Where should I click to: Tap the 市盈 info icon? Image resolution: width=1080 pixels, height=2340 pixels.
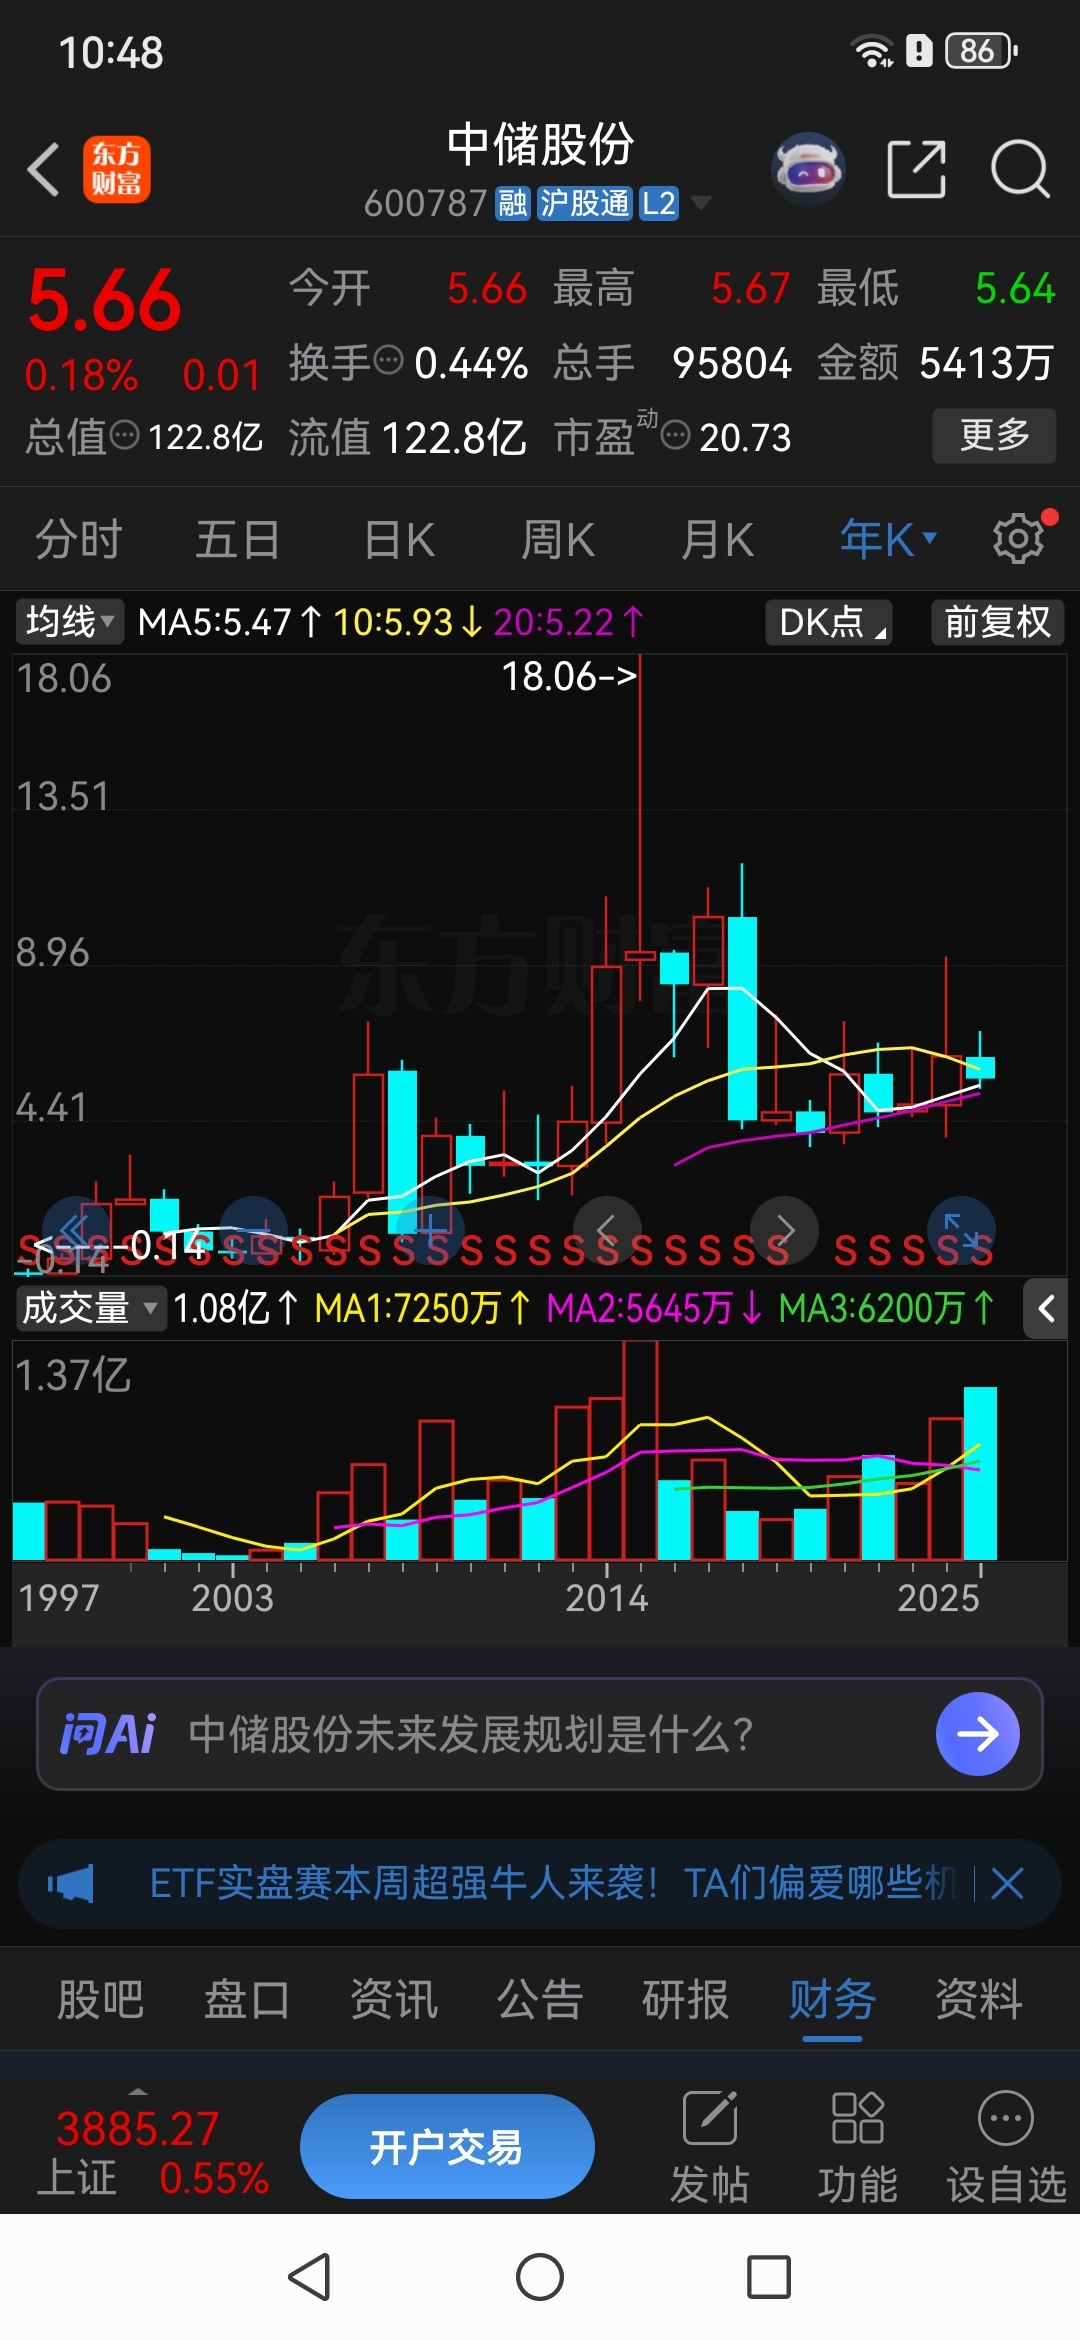(676, 435)
